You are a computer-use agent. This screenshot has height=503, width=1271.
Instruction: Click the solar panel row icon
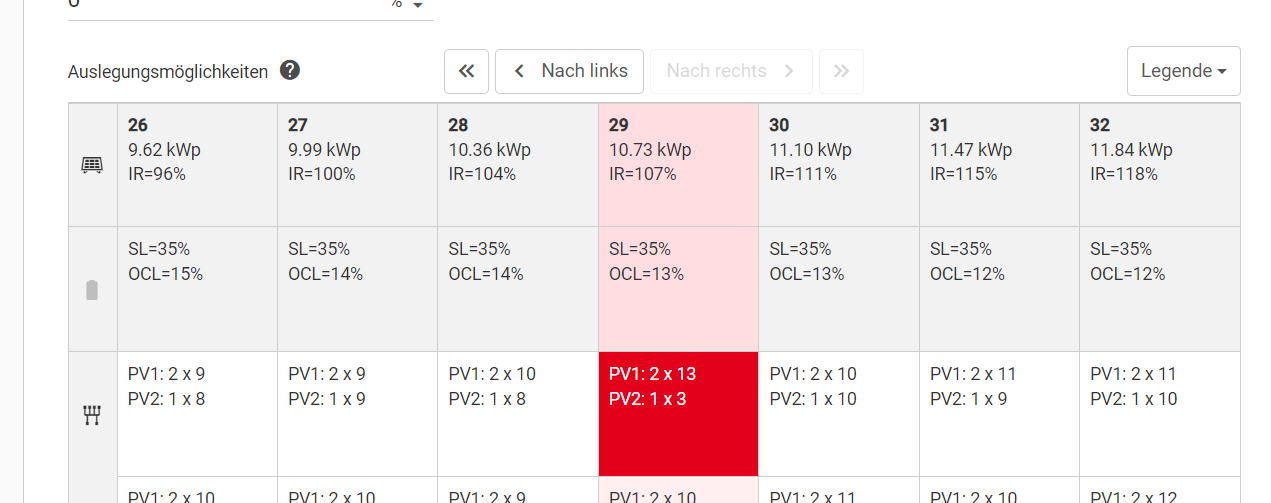[x=92, y=165]
